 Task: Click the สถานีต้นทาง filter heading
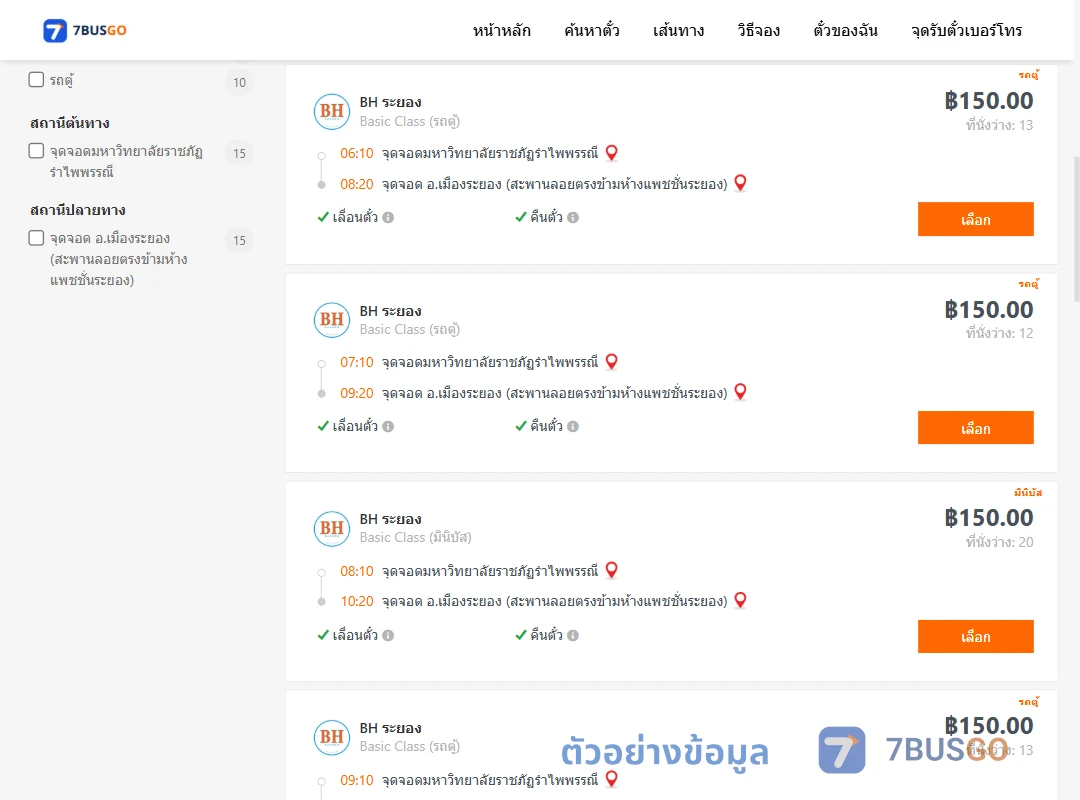[x=70, y=123]
